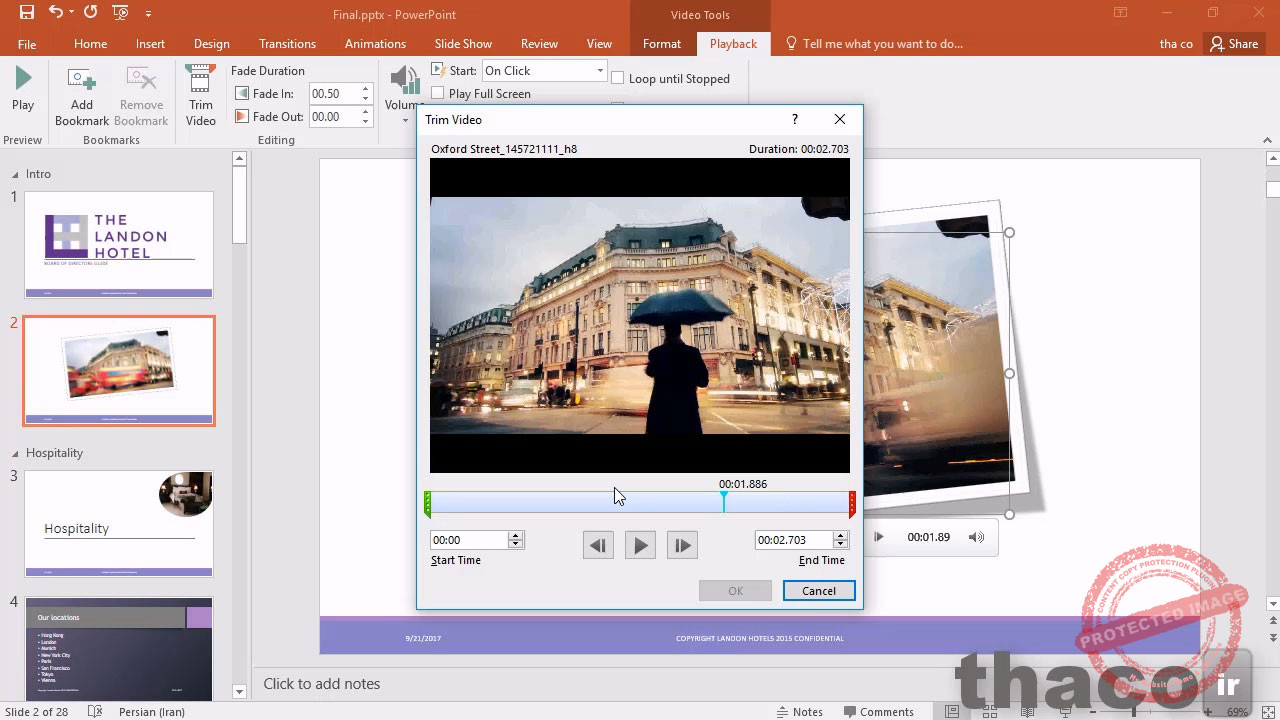Viewport: 1280px width, 720px height.
Task: Click the Add Bookmark icon
Action: [82, 79]
